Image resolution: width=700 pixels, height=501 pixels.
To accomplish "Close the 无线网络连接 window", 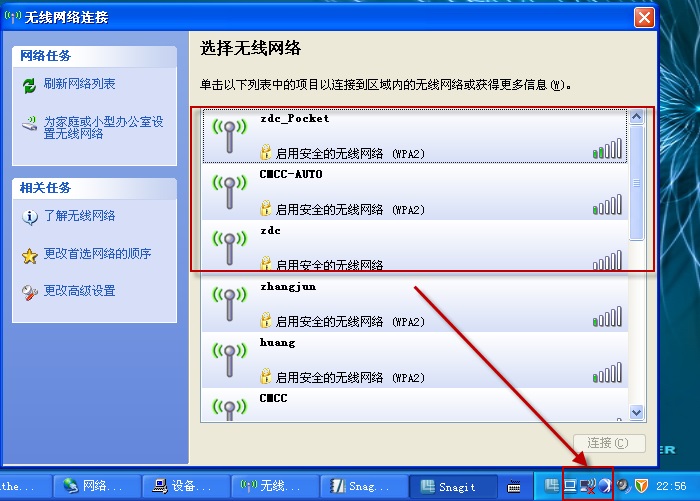I will (x=644, y=18).
